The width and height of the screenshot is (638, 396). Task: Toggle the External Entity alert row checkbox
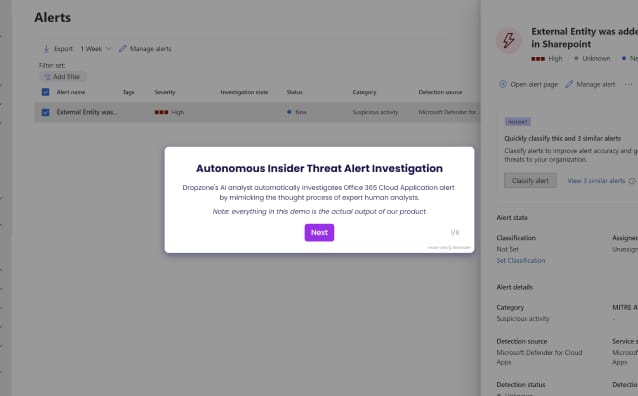(x=46, y=112)
